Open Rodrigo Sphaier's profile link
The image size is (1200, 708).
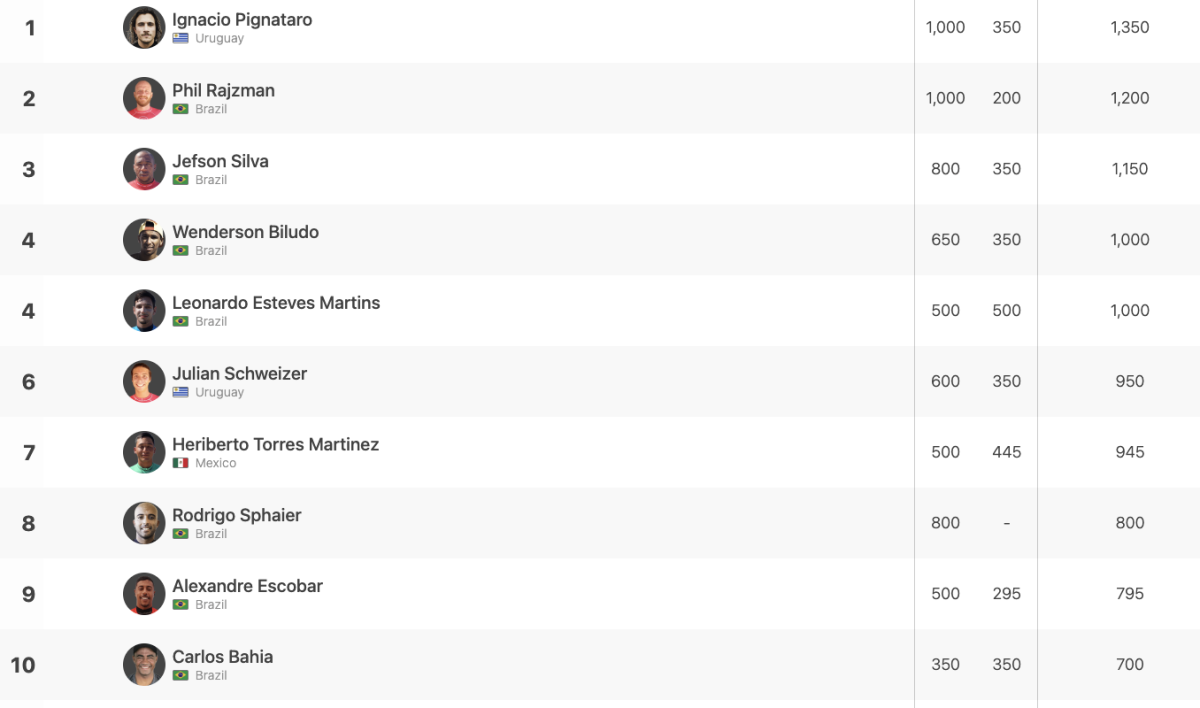237,516
